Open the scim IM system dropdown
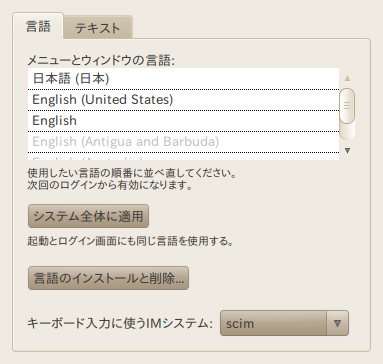Screen dimensions: 383x364 point(284,323)
